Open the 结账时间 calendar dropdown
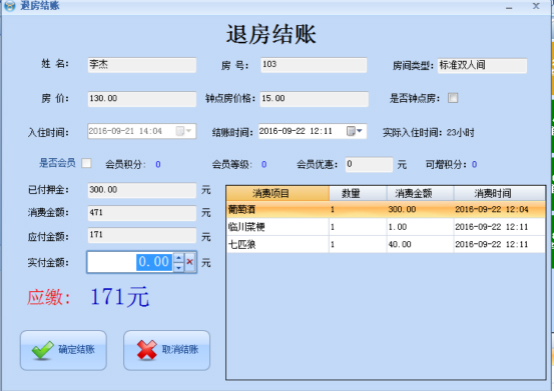 [355, 131]
